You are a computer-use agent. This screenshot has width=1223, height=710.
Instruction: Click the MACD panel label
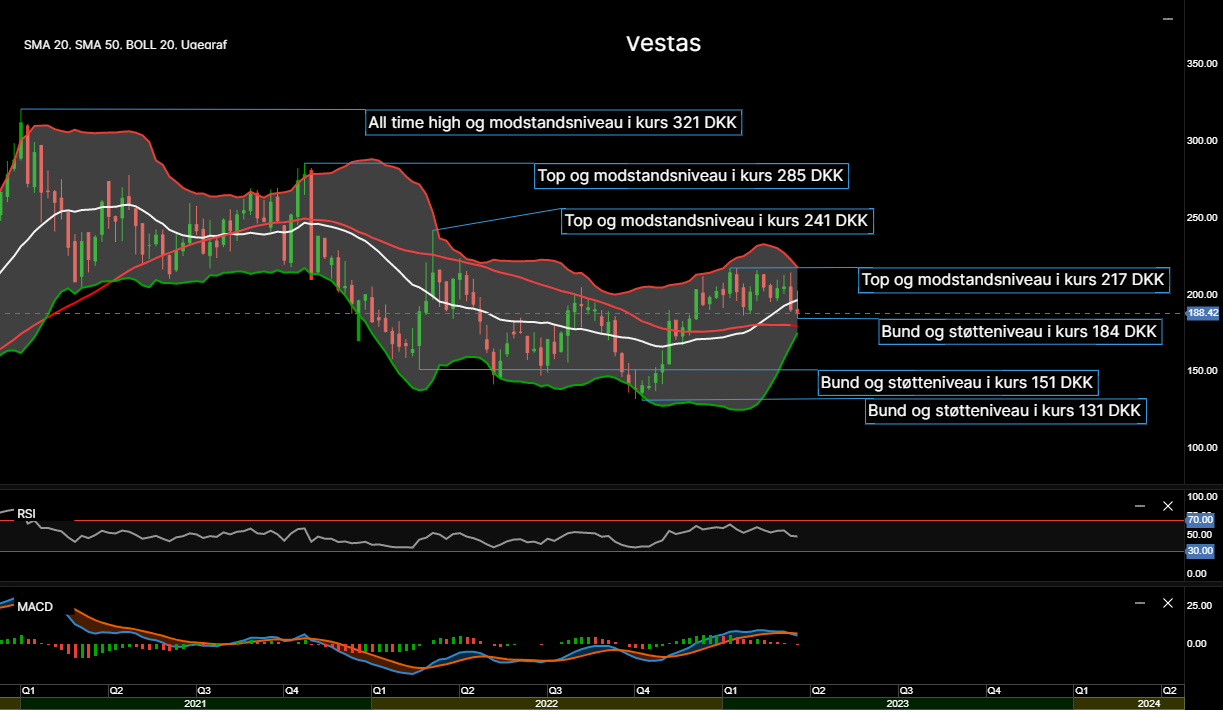pyautogui.click(x=35, y=607)
